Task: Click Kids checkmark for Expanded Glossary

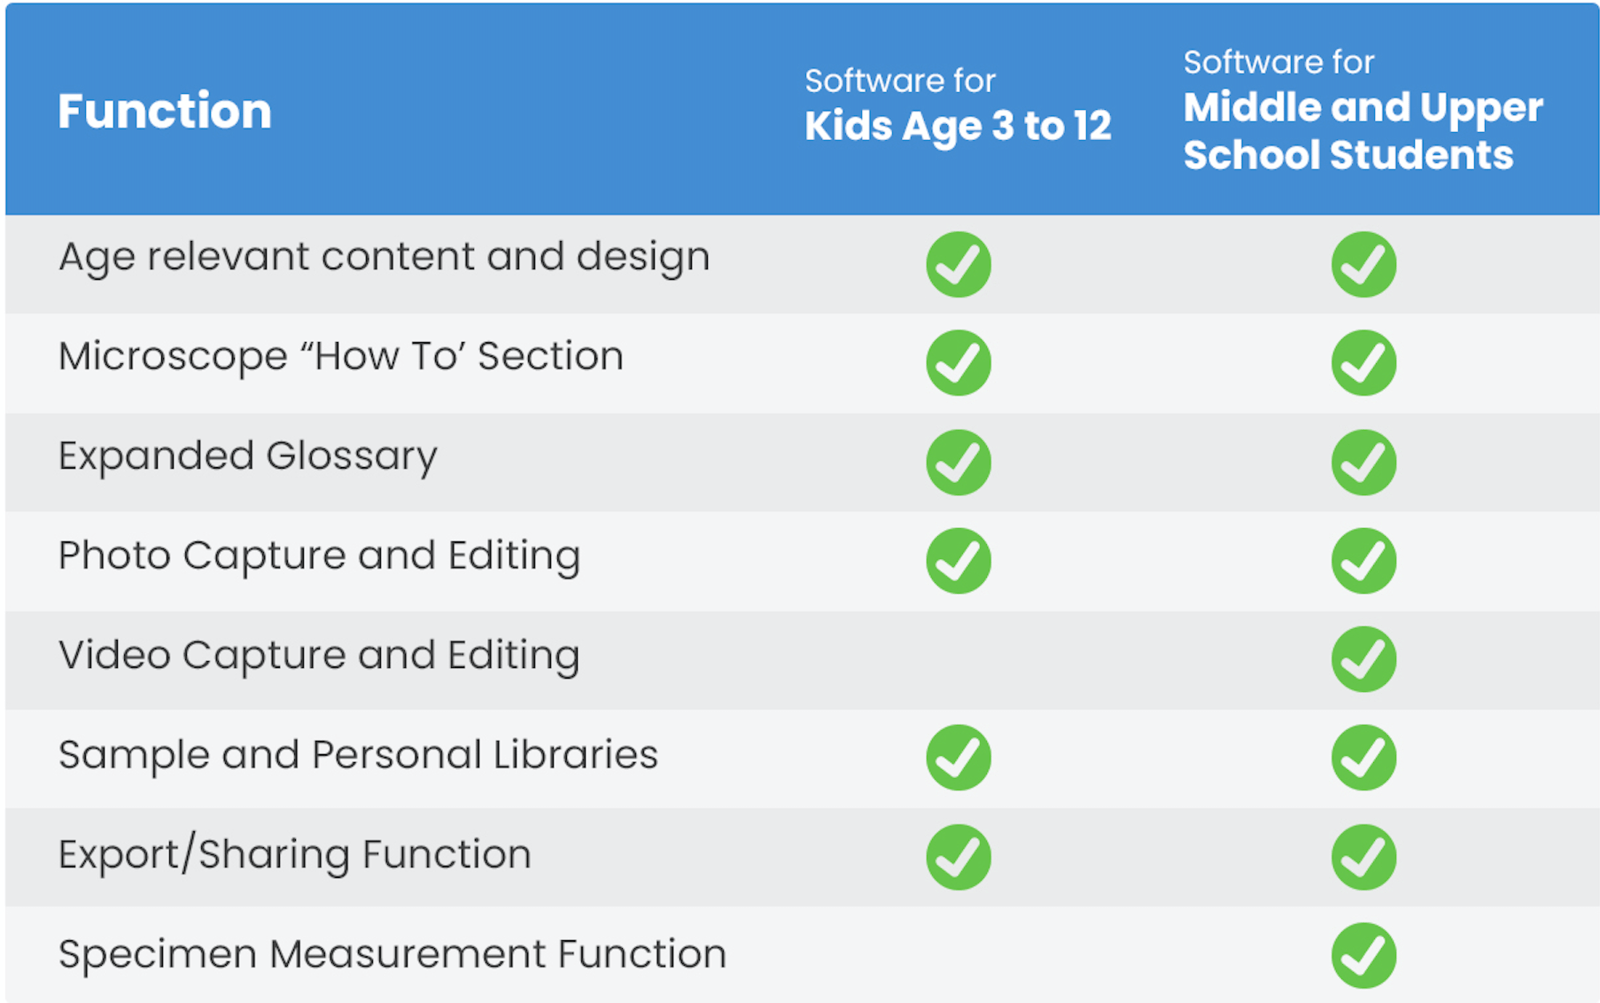Action: tap(958, 462)
